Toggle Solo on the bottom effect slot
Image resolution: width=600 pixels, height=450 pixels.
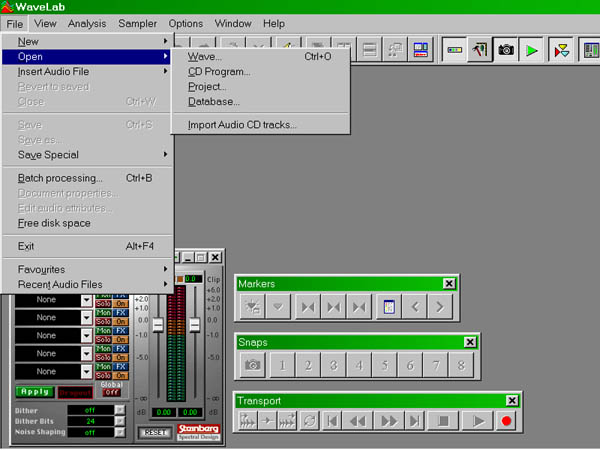tap(103, 375)
